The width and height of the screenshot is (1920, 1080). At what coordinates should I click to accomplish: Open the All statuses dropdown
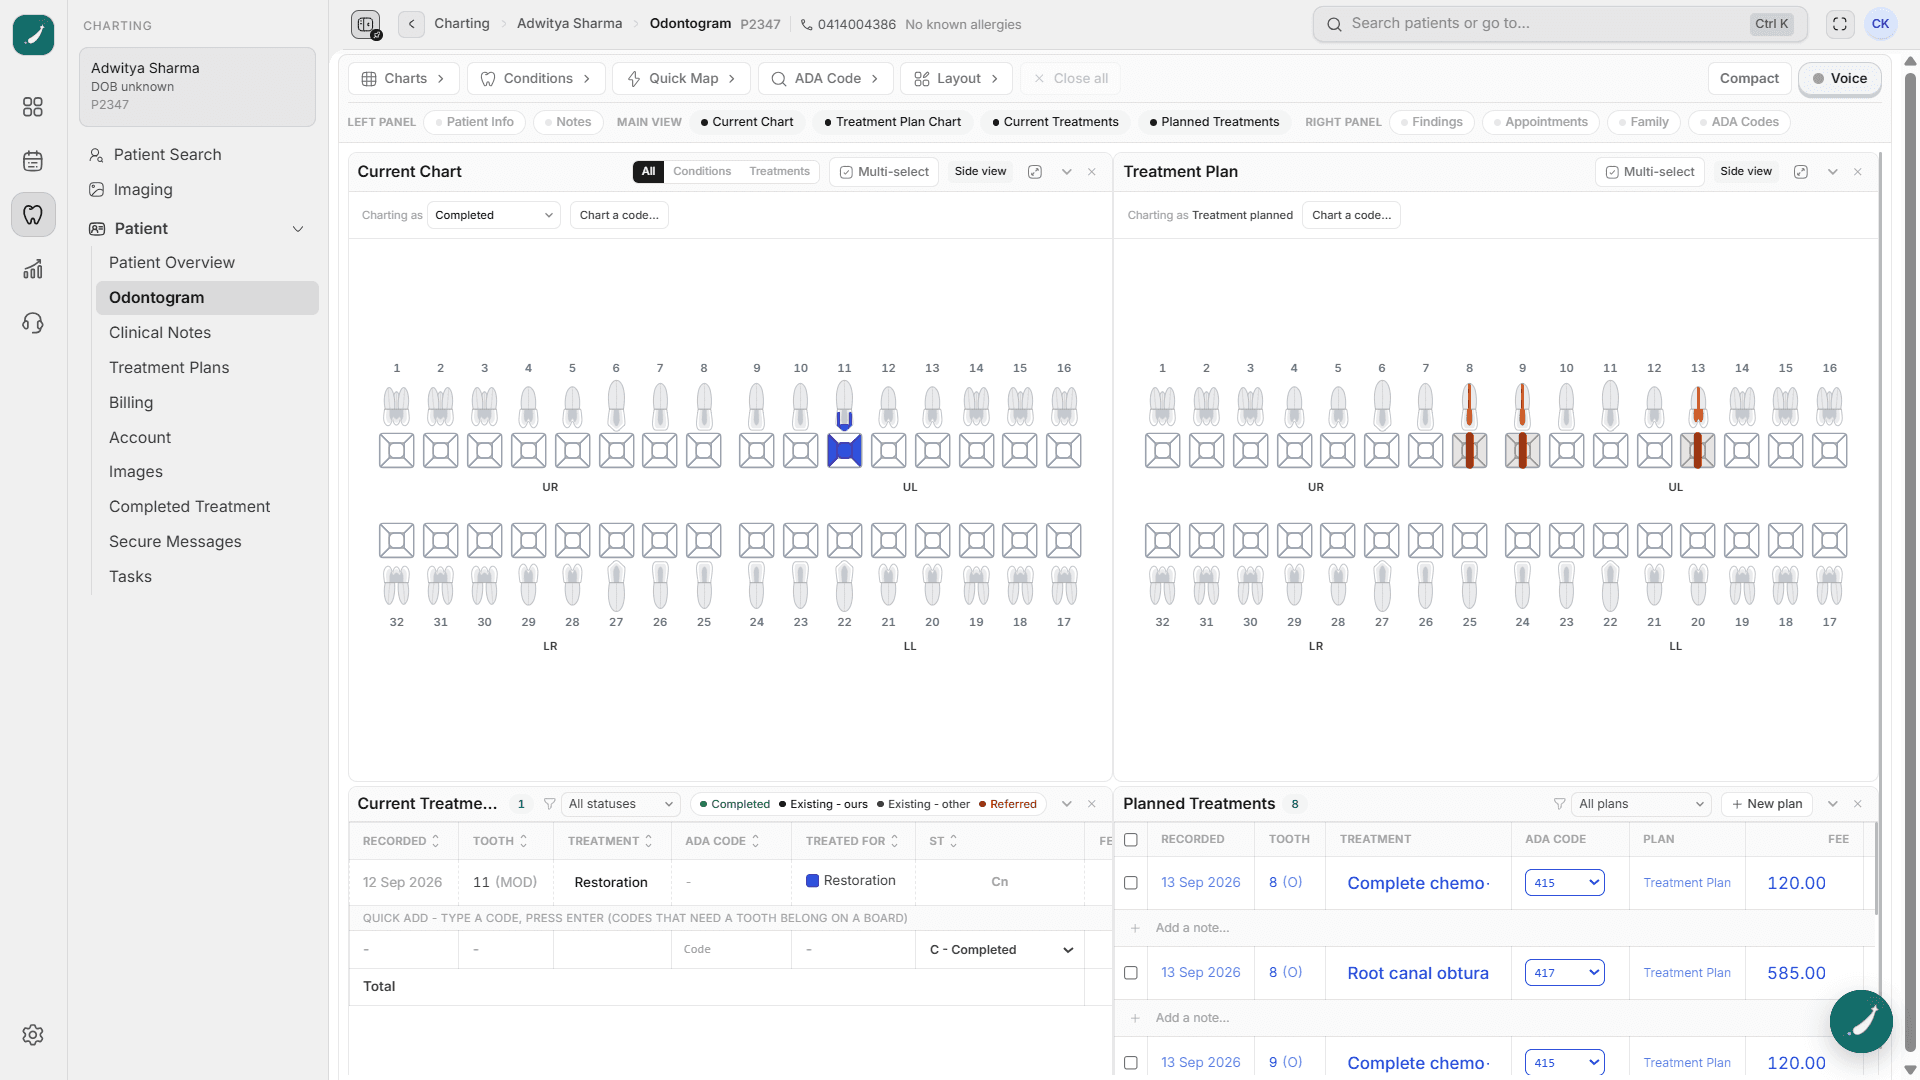click(620, 804)
